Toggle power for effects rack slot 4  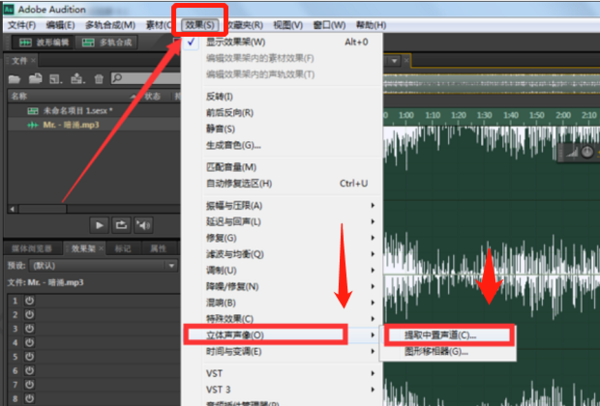coord(29,342)
